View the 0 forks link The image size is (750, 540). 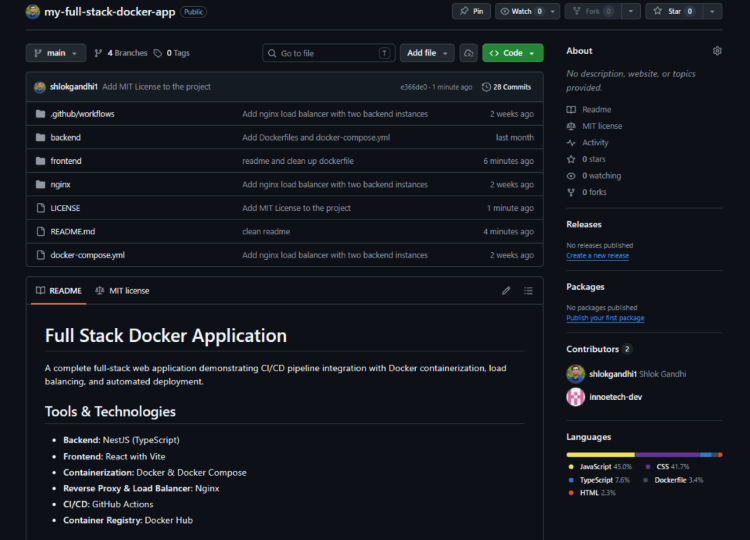tap(586, 192)
